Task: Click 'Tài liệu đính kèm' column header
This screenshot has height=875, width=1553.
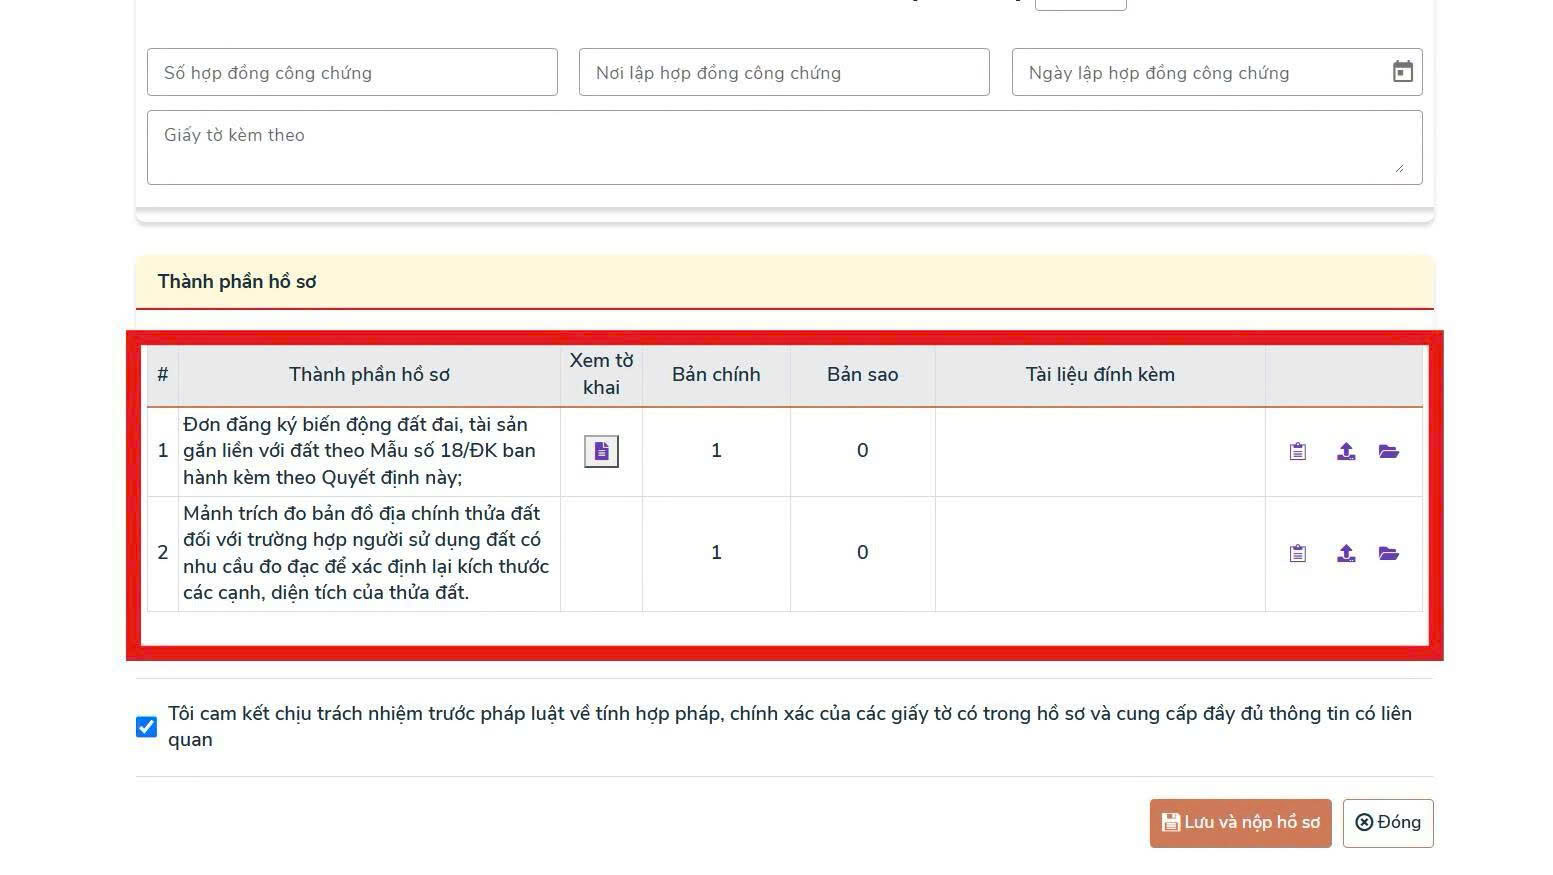Action: click(x=1100, y=375)
